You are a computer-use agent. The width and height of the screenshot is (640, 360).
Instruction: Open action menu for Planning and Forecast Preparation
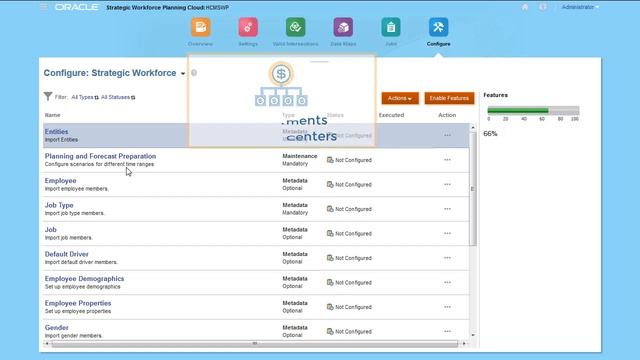pos(447,160)
